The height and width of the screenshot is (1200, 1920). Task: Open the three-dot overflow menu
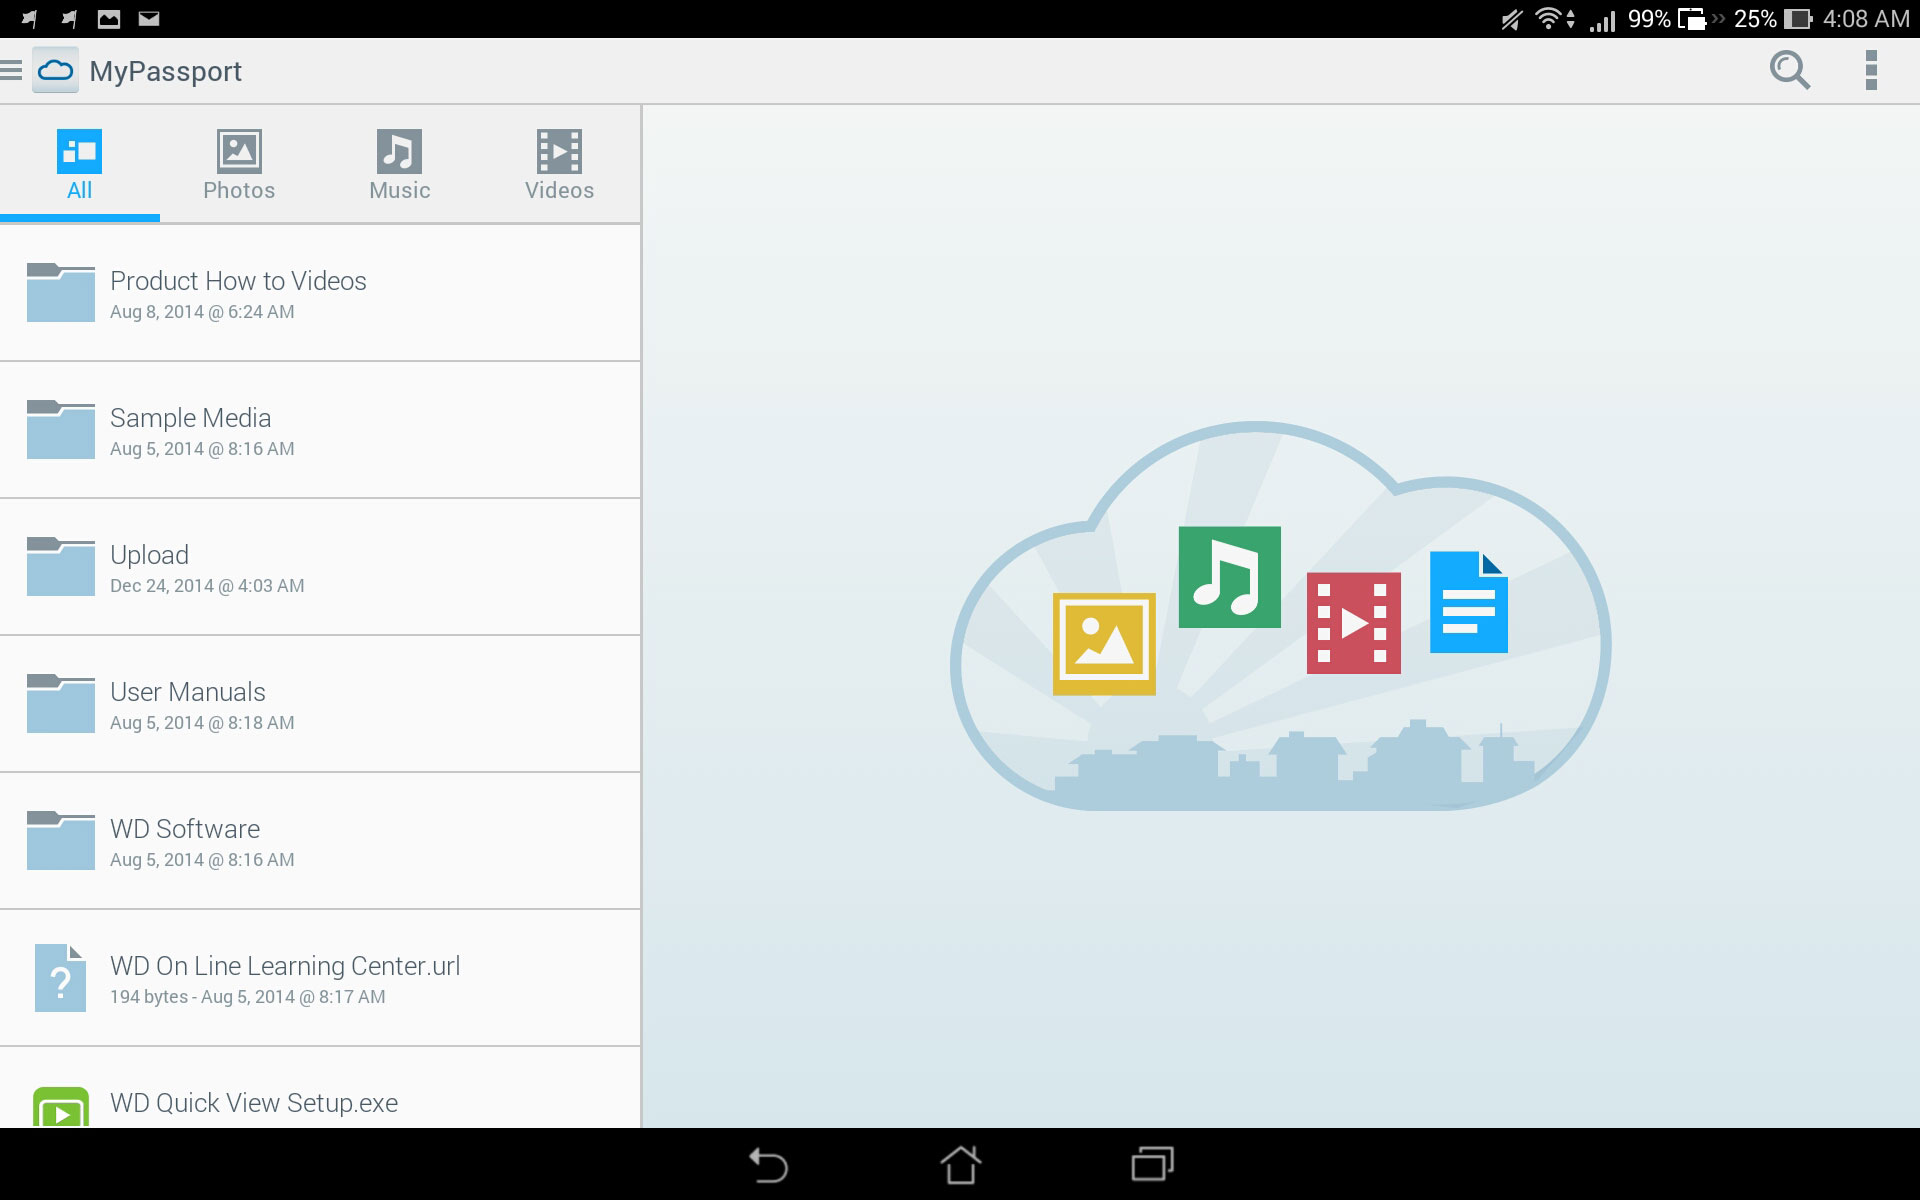coord(1871,70)
